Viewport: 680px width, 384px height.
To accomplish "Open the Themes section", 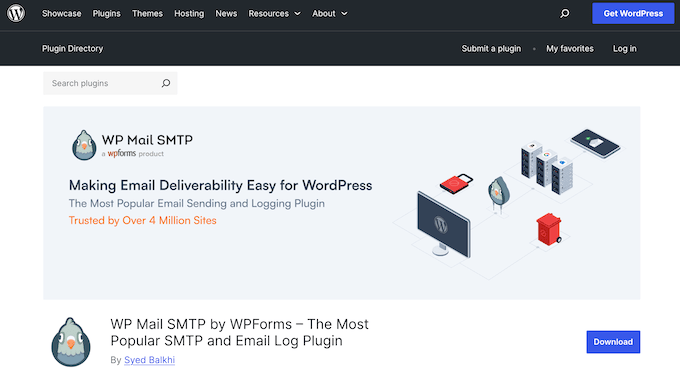I will [x=147, y=13].
